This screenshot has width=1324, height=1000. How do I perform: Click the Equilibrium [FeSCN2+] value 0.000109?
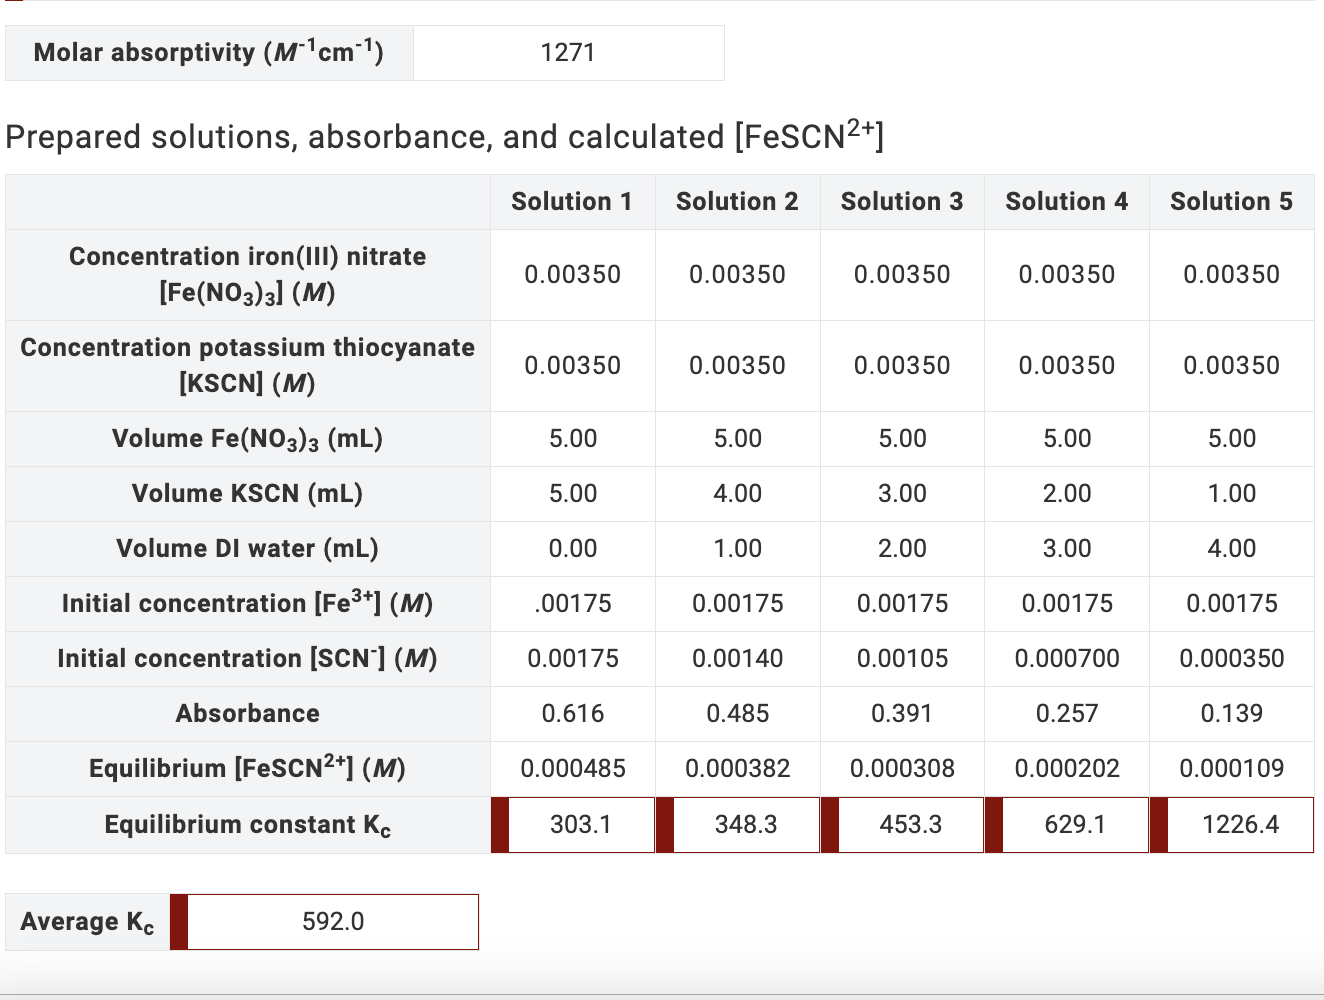coord(1231,768)
